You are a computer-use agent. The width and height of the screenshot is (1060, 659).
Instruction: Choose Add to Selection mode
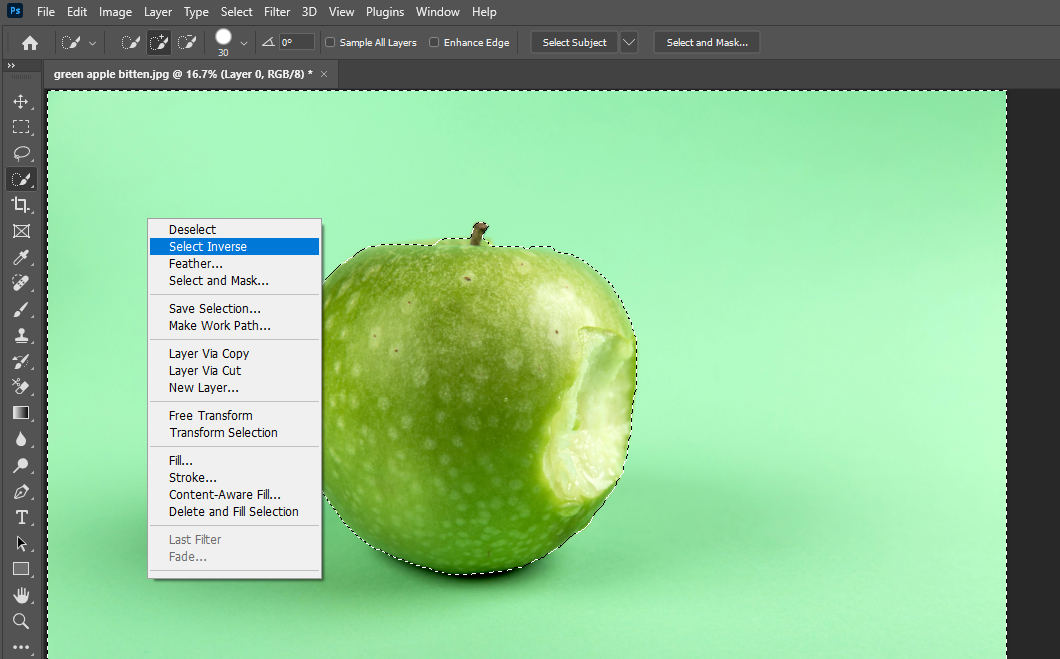(x=159, y=43)
